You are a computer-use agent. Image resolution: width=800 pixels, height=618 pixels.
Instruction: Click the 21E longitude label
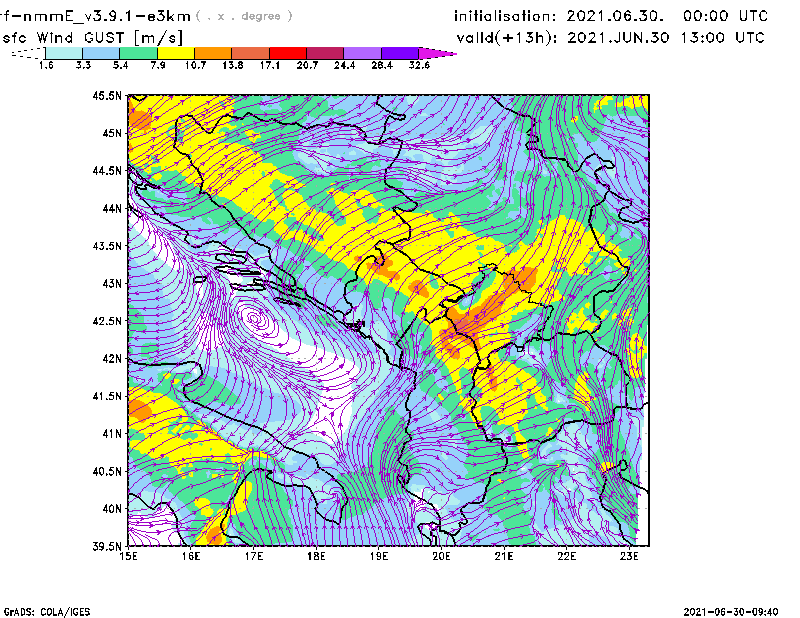[x=504, y=556]
